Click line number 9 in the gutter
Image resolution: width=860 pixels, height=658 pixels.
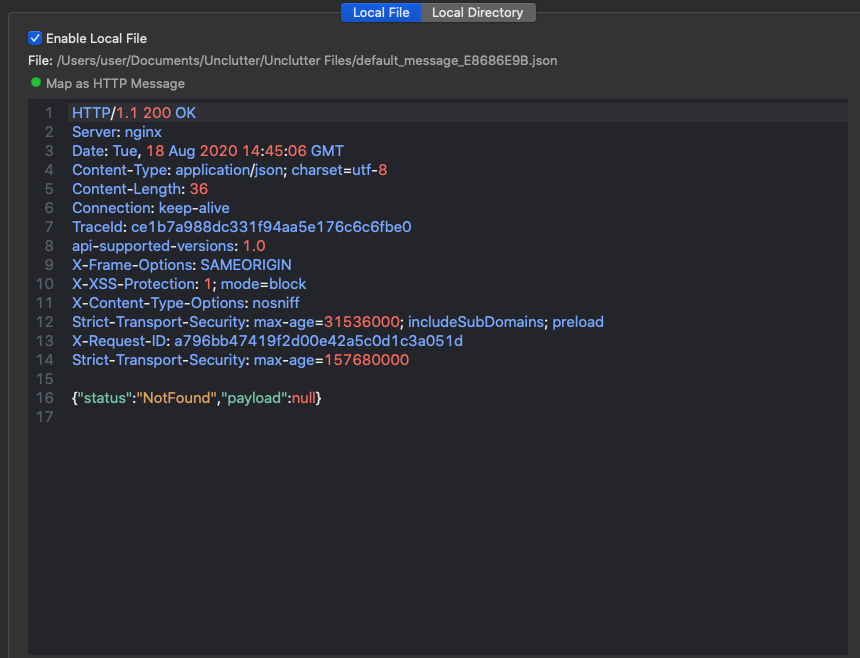pyautogui.click(x=48, y=264)
